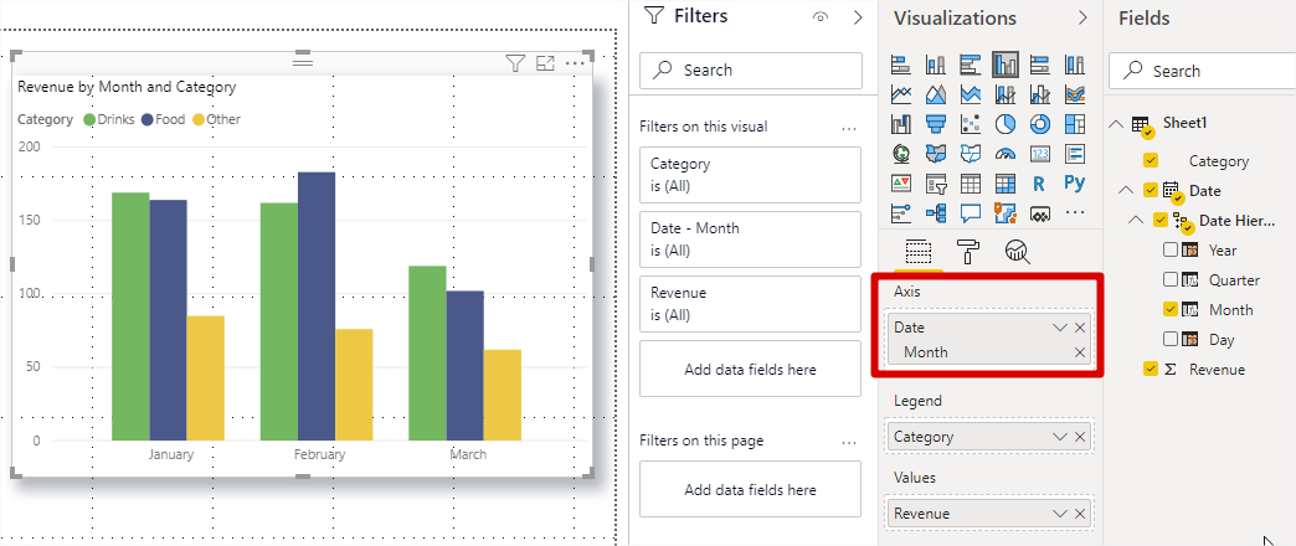Toggle Filters pane visibility eye icon

820,17
